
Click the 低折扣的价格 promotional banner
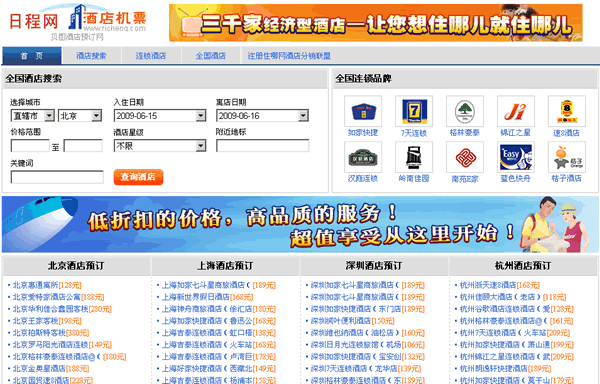tap(300, 225)
